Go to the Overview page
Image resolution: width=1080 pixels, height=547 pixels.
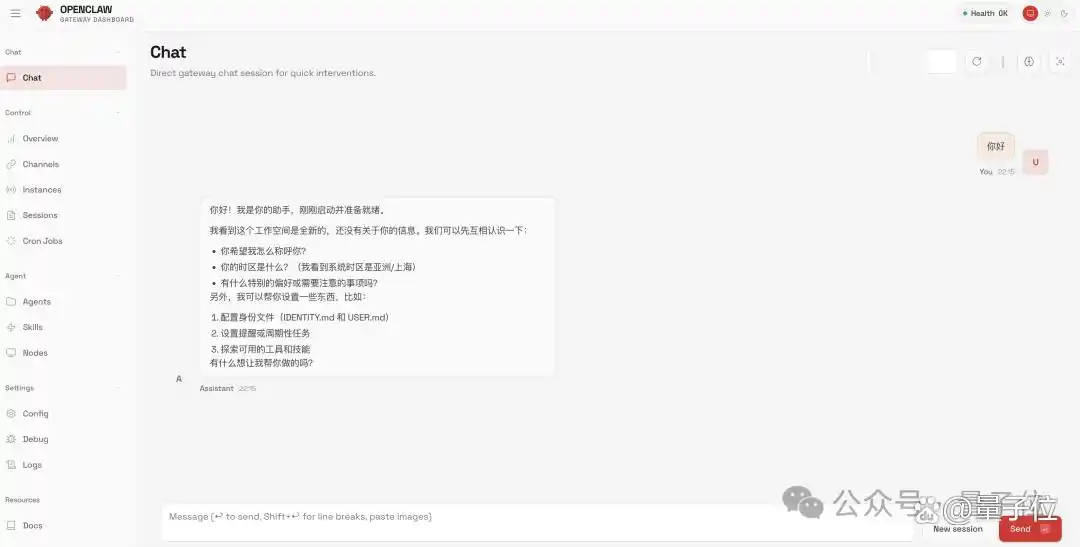click(x=40, y=139)
